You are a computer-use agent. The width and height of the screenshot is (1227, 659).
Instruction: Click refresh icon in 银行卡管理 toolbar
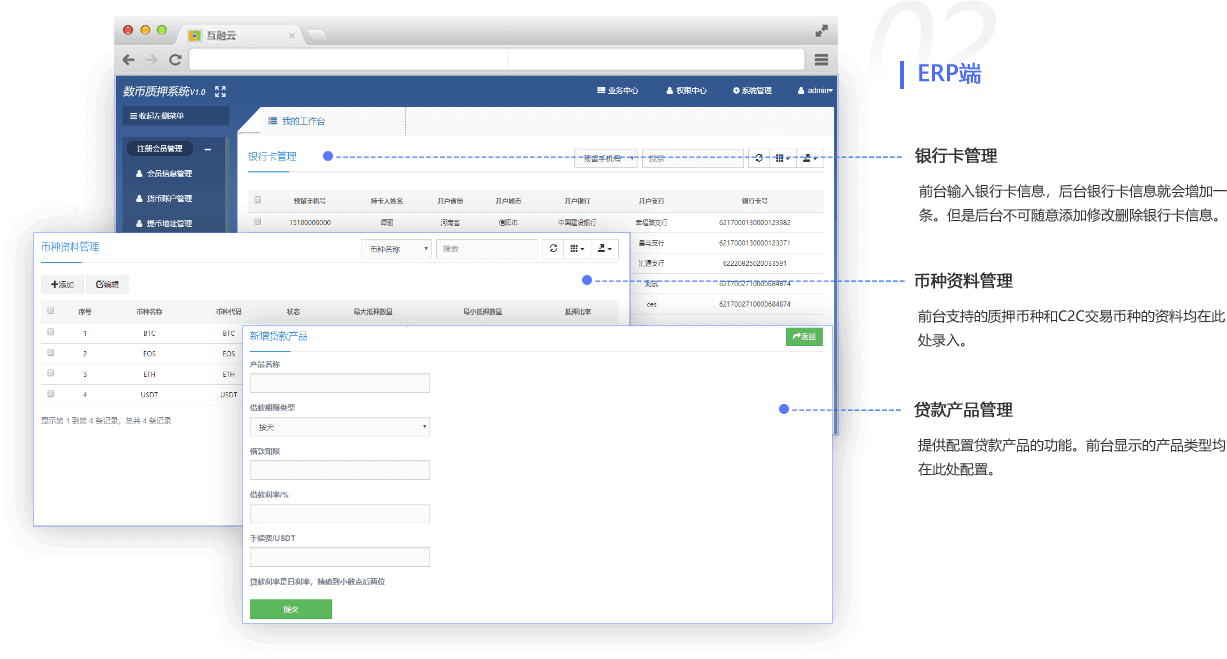(759, 158)
